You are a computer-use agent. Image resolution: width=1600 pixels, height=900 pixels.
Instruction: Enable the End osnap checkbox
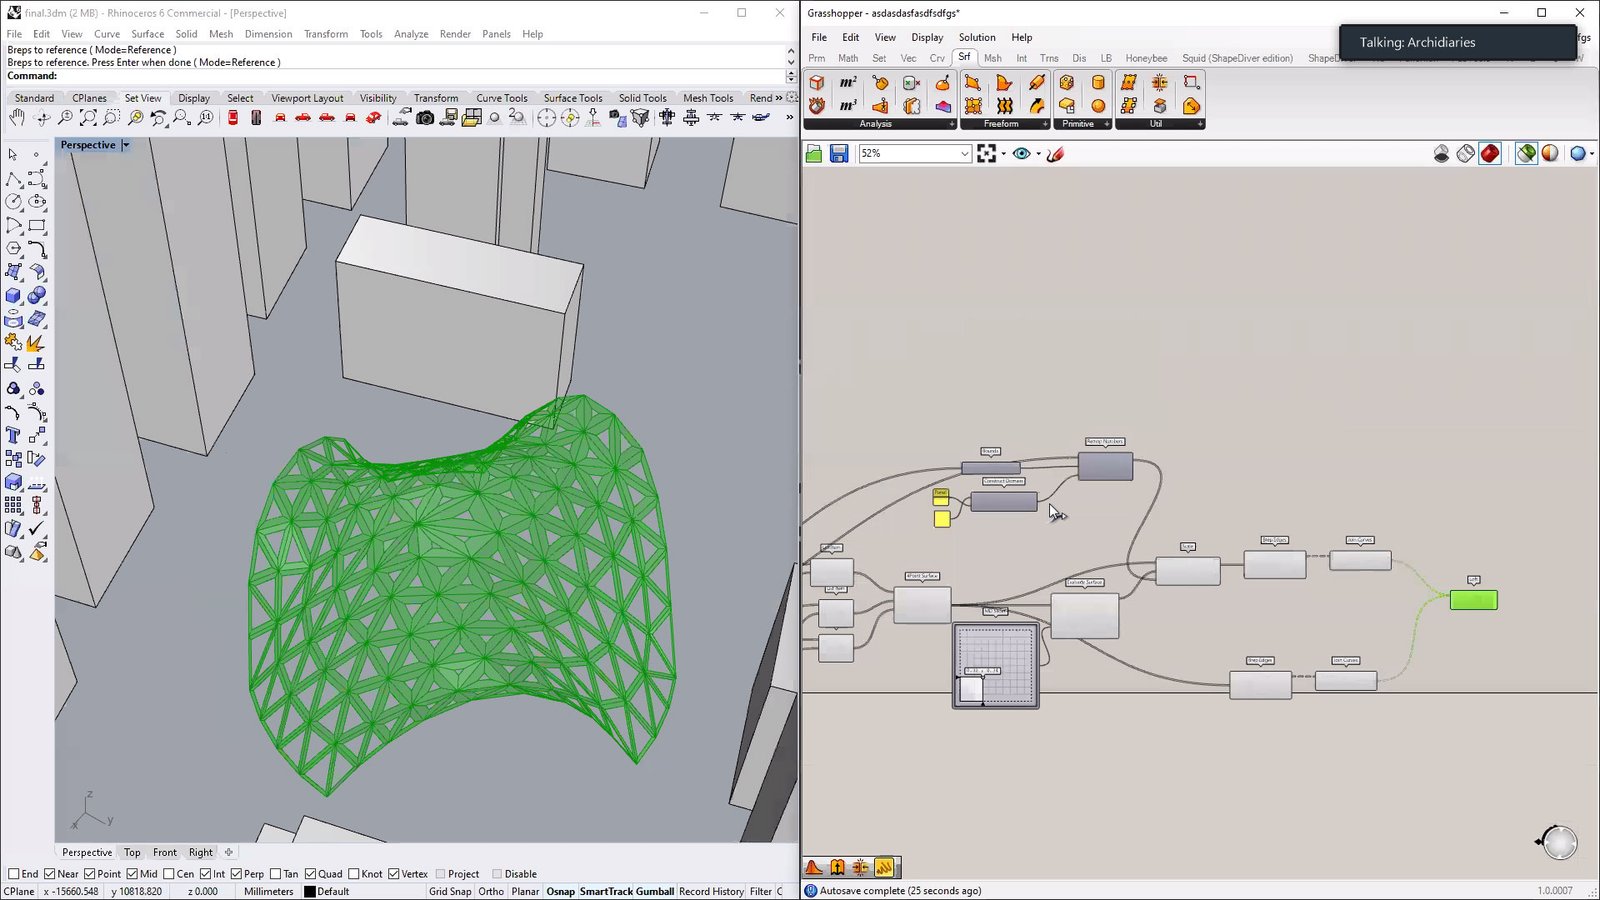(14, 874)
